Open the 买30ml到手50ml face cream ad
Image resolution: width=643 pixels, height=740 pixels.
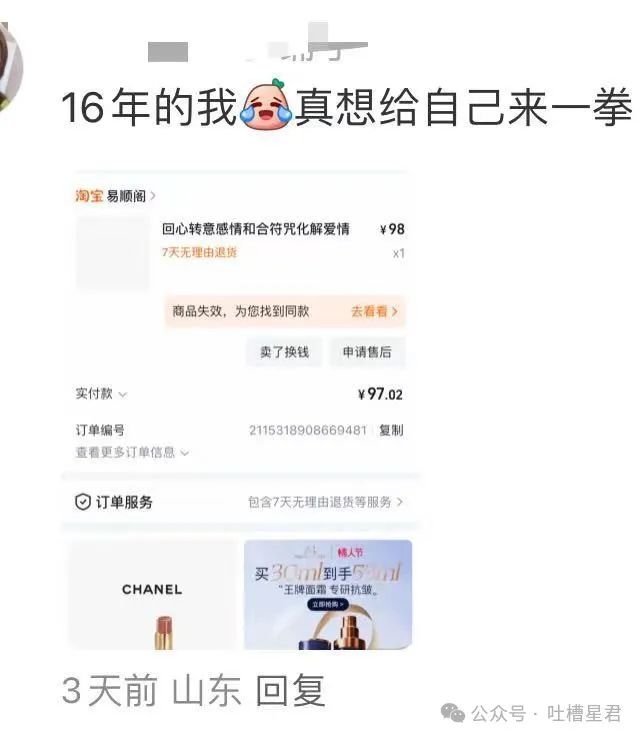pyautogui.click(x=328, y=595)
